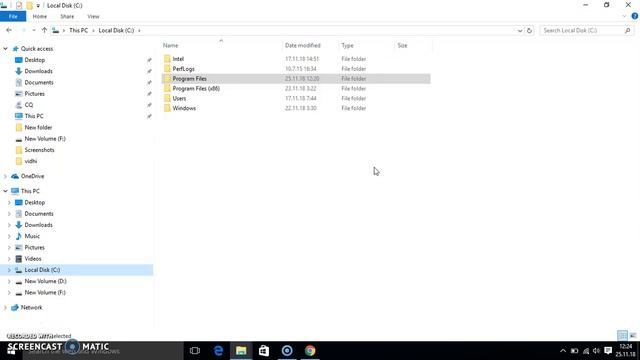Expand the OneDrive tree node

click(x=5, y=176)
